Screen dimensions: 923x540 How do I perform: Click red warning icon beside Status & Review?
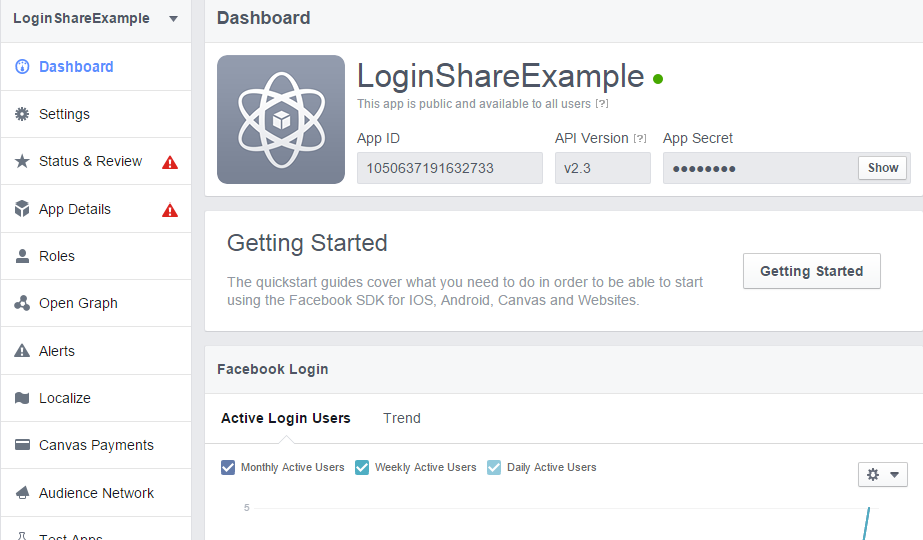170,162
